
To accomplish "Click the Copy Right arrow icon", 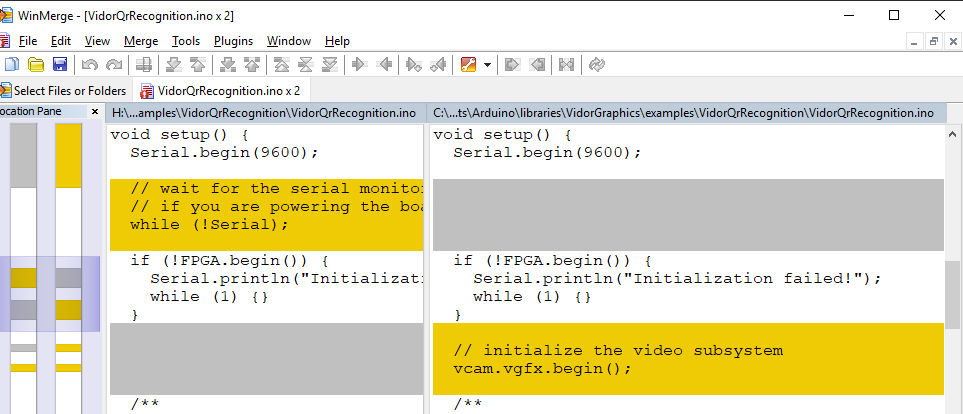I will (x=360, y=64).
